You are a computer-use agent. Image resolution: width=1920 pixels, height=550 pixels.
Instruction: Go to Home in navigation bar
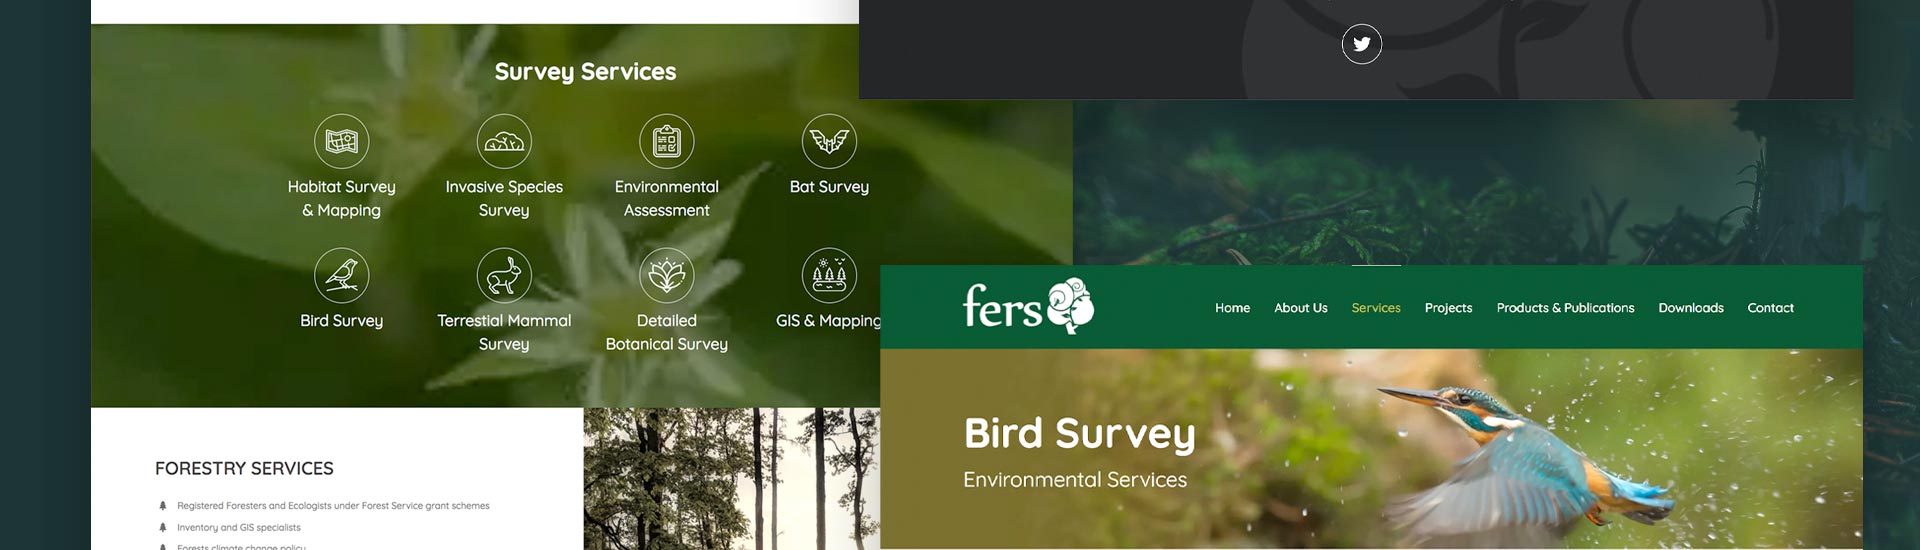(1232, 308)
